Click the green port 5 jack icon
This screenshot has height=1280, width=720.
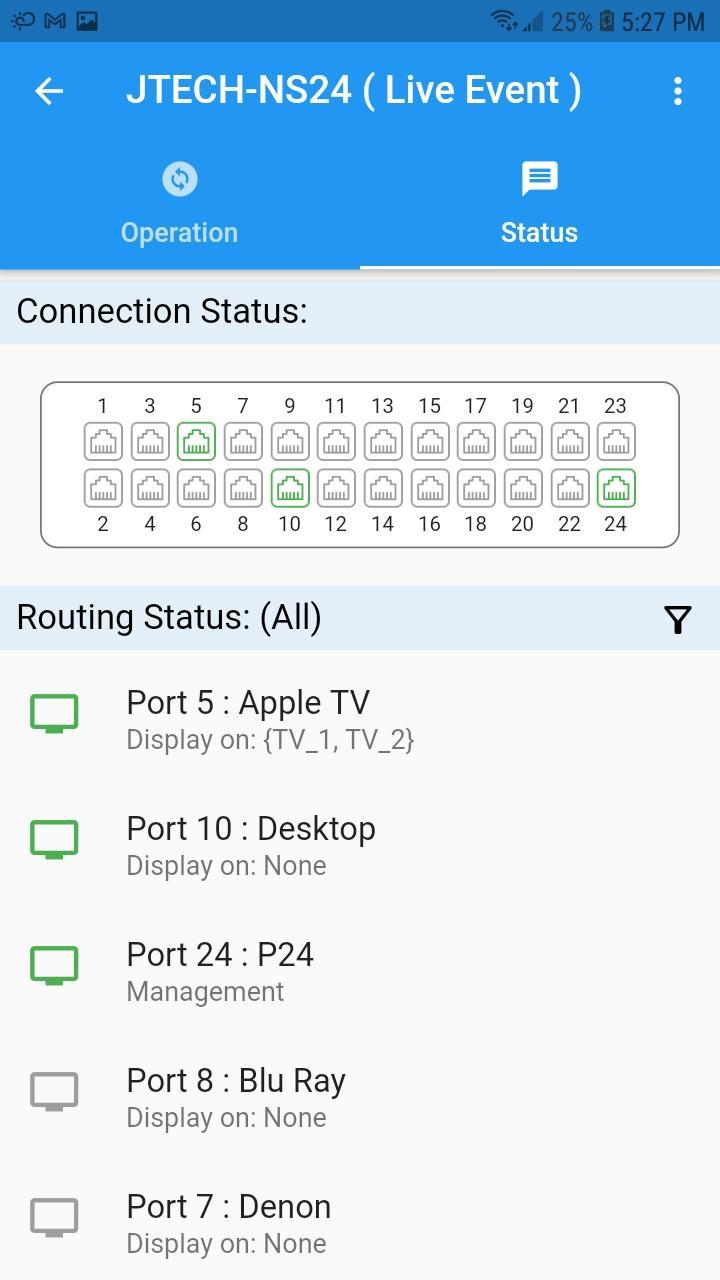point(196,441)
